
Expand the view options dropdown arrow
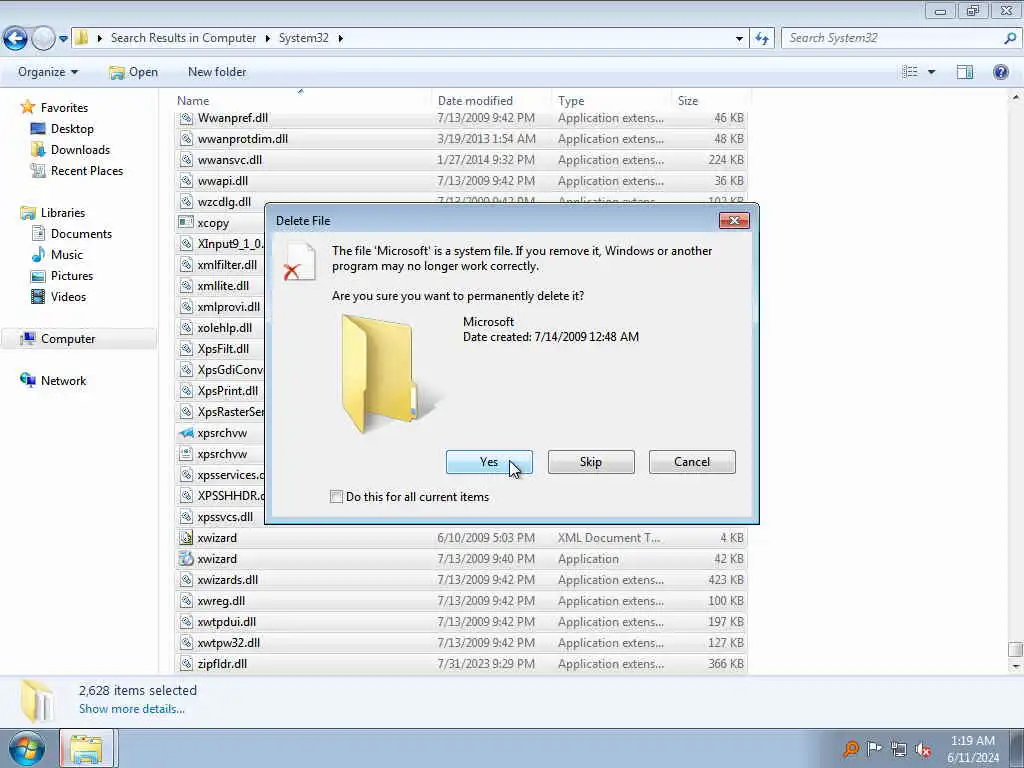(932, 72)
